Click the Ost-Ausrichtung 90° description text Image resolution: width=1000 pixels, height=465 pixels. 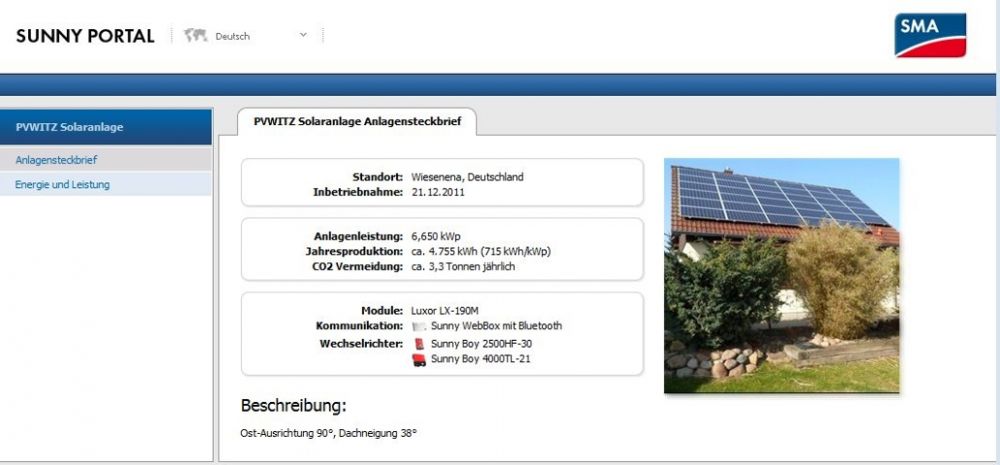click(x=328, y=434)
